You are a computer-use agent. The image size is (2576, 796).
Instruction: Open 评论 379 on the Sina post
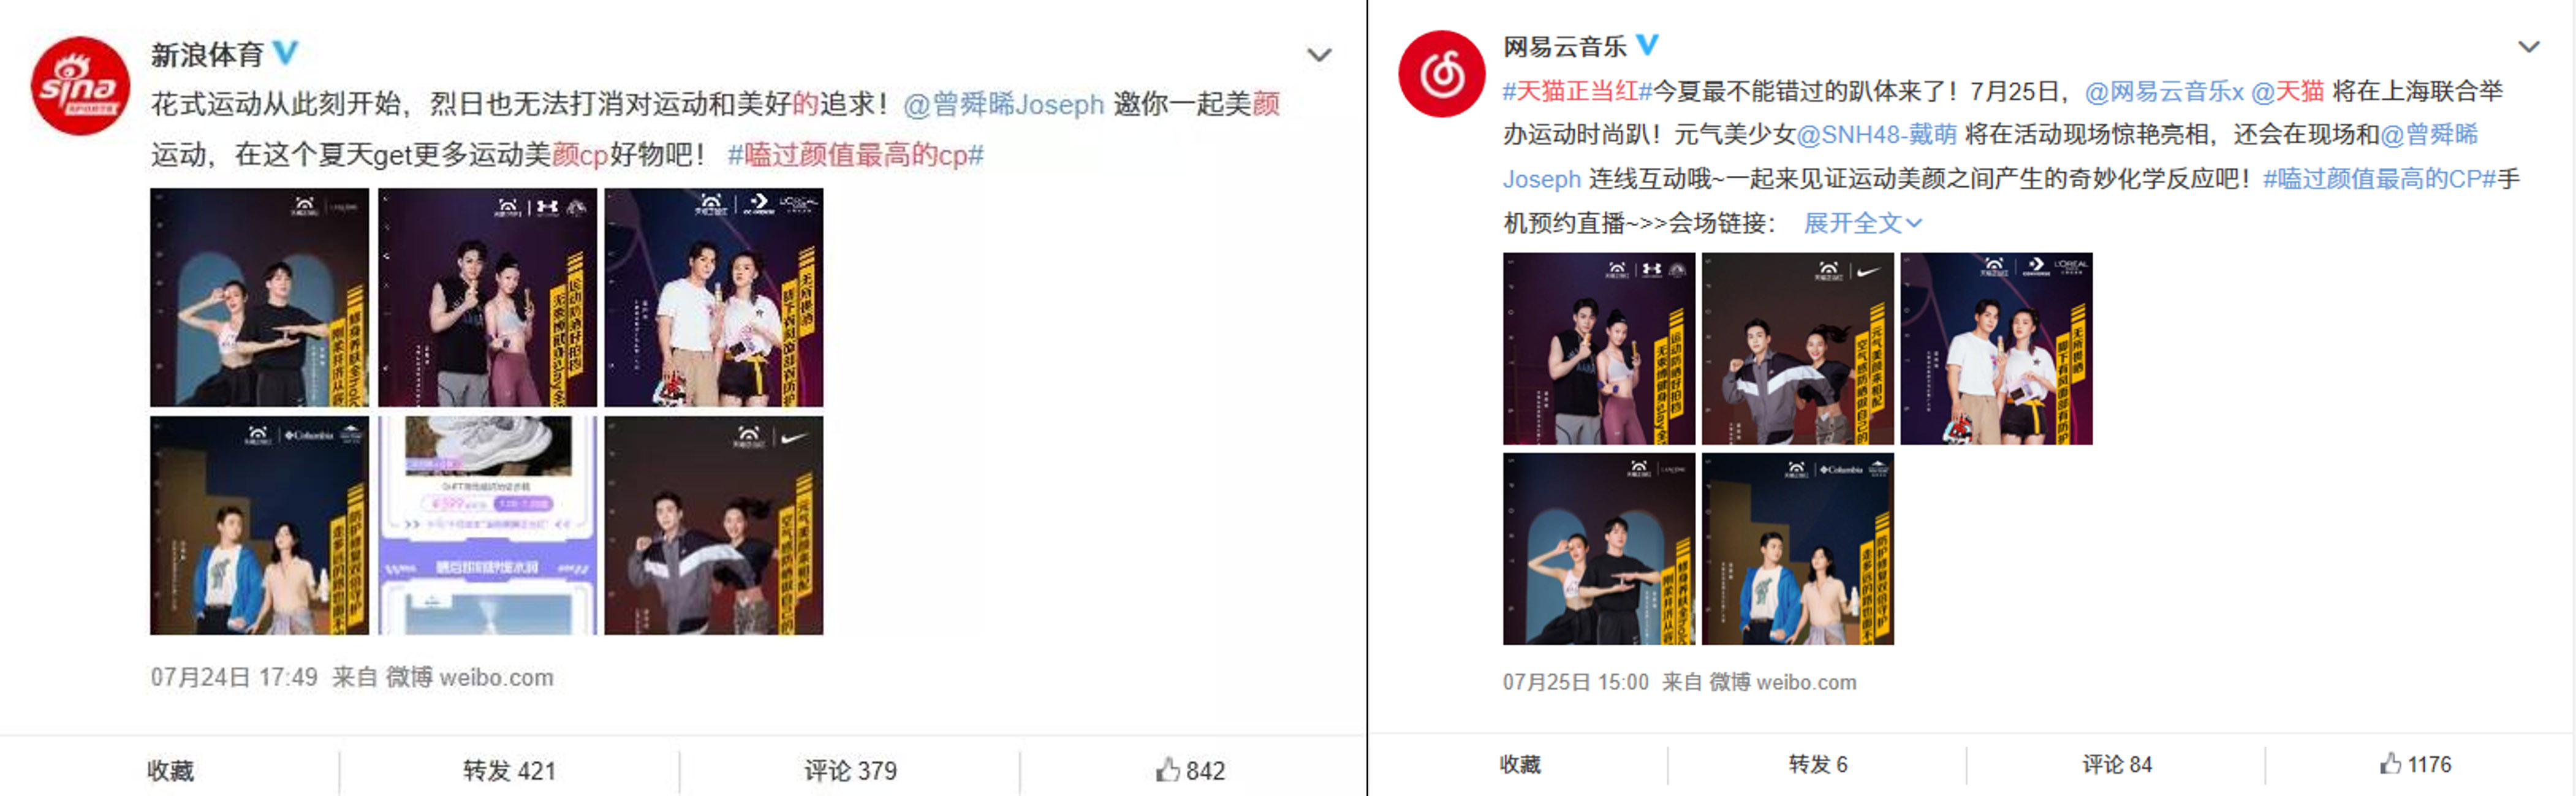850,770
